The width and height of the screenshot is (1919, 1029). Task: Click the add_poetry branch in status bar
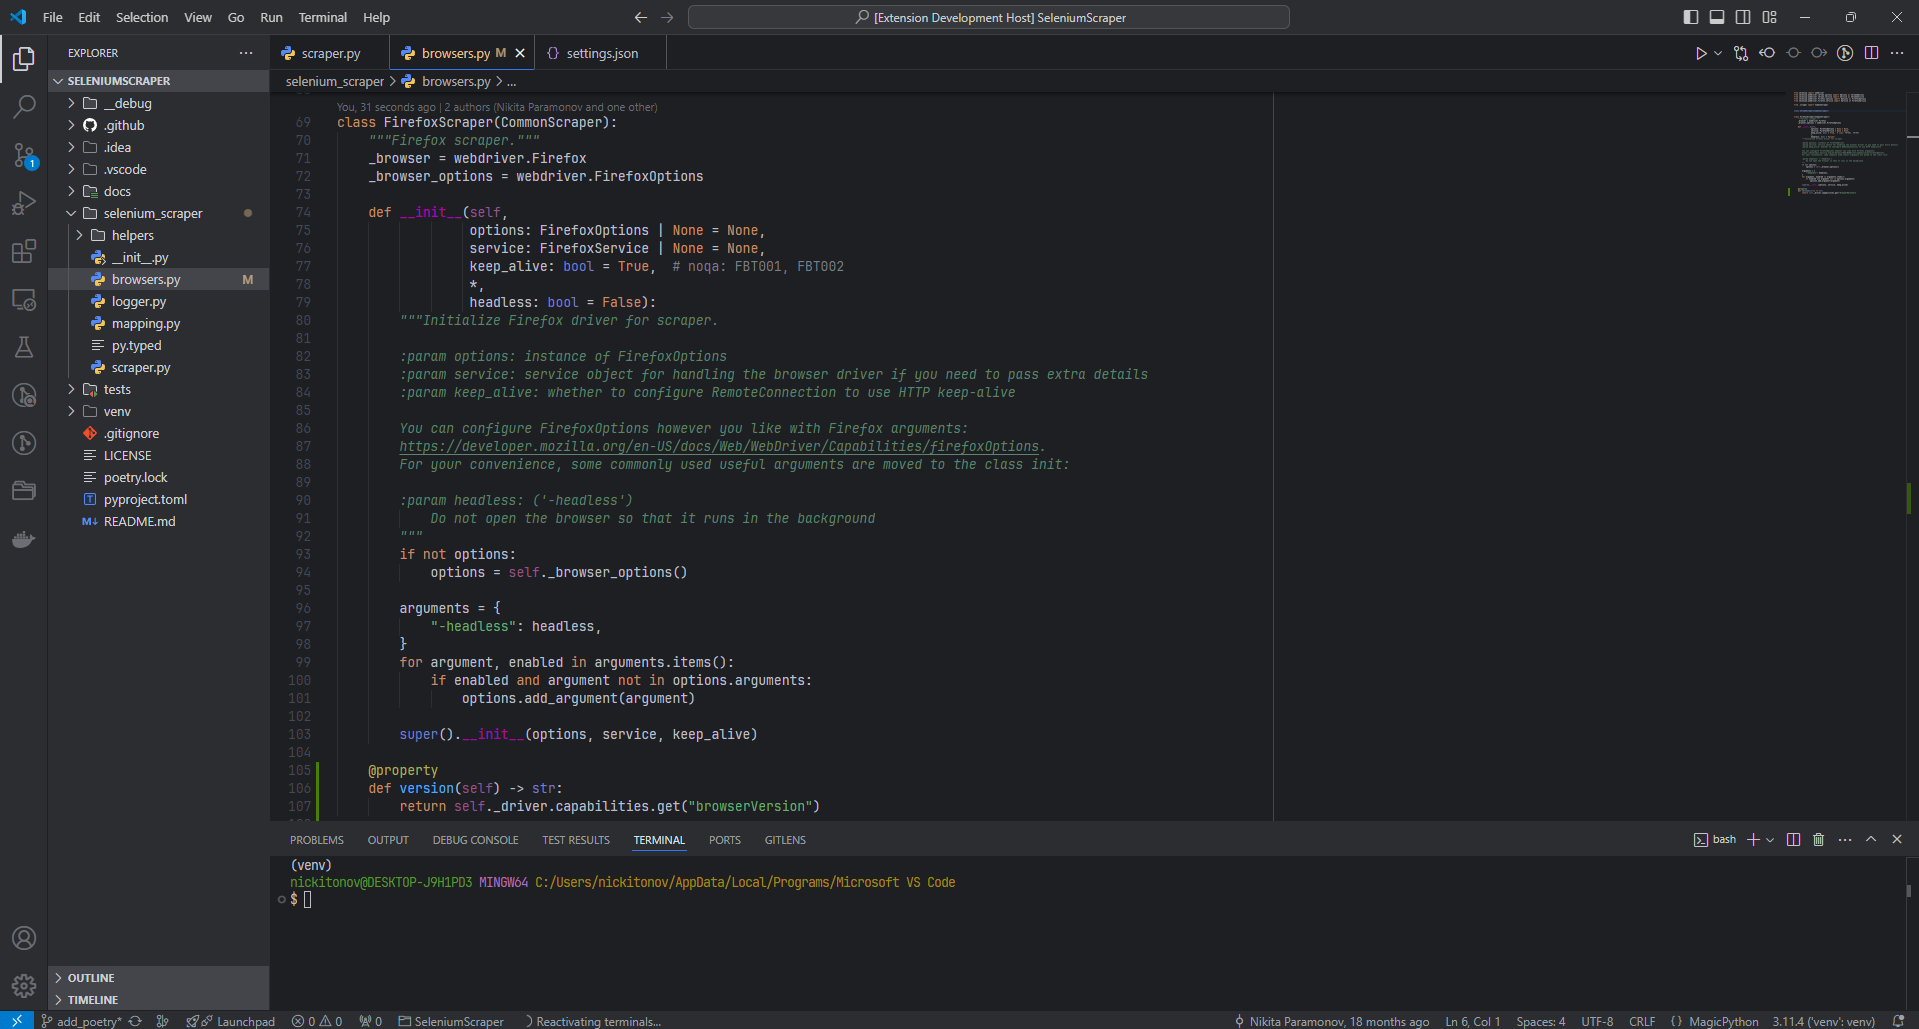[88, 1021]
